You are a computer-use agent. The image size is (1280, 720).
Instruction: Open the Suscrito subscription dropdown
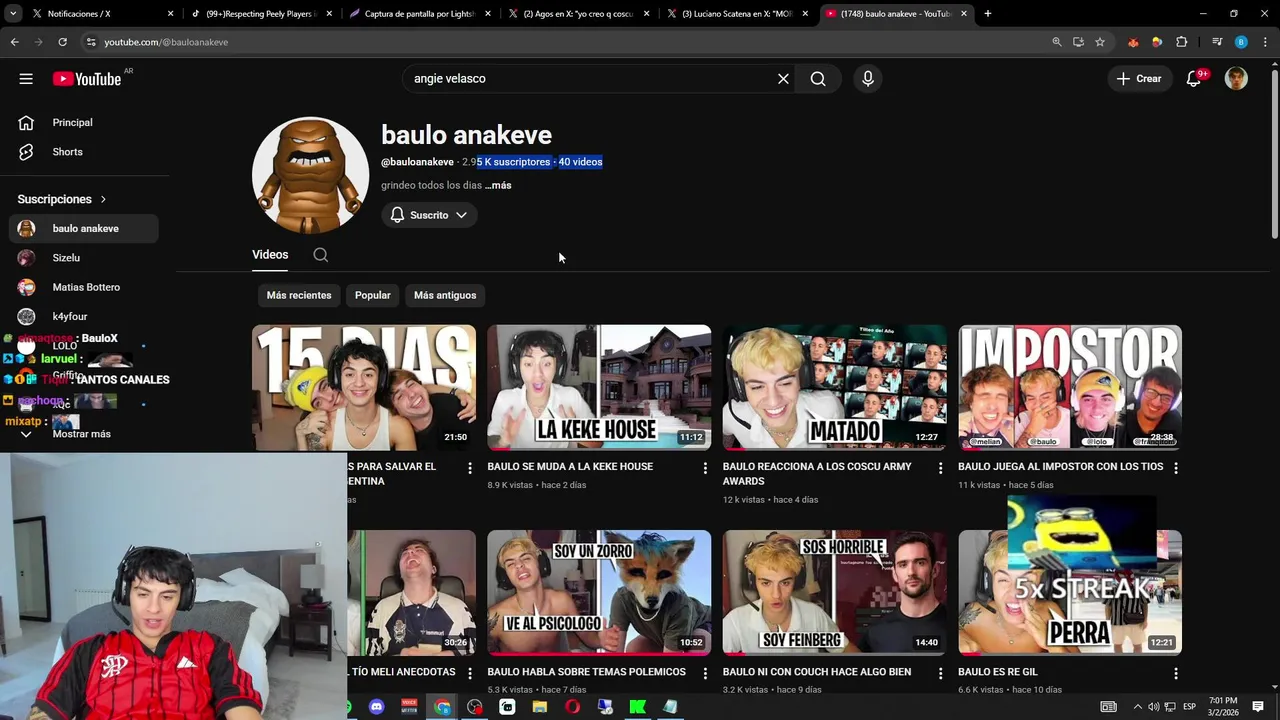429,215
